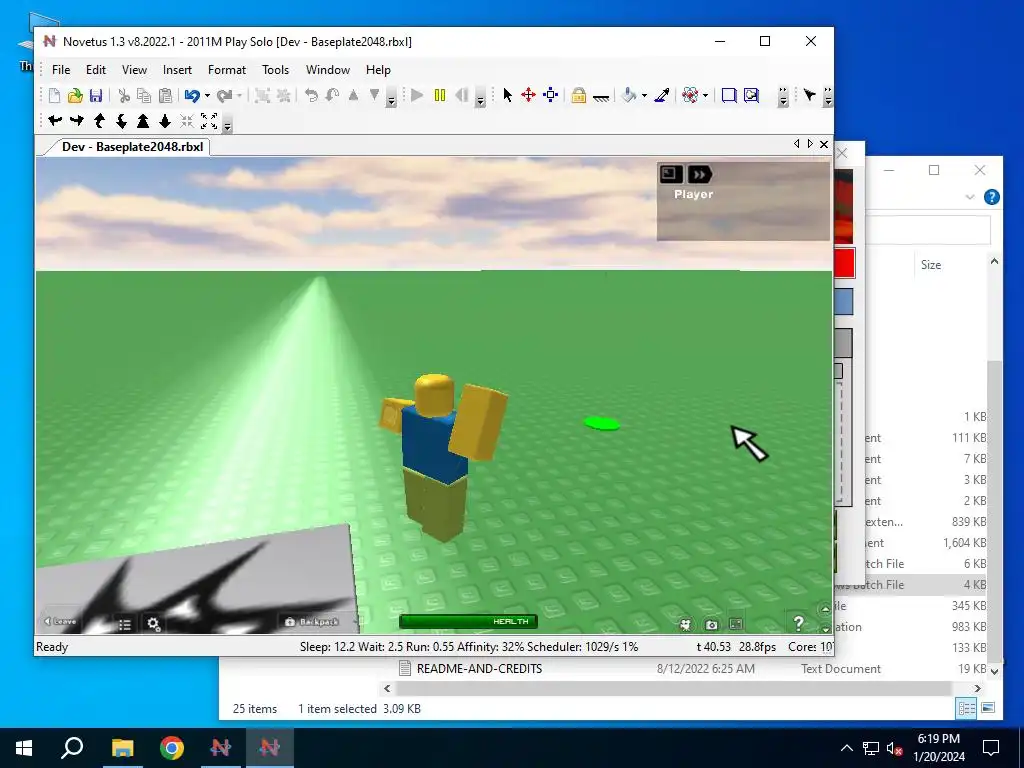
Task: Select the Dev - Baseplate2048.rbxl tab
Action: pos(133,146)
